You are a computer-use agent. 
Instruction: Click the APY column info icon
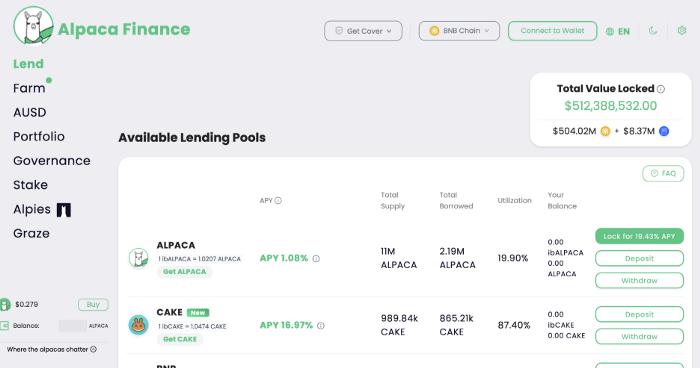coord(278,201)
